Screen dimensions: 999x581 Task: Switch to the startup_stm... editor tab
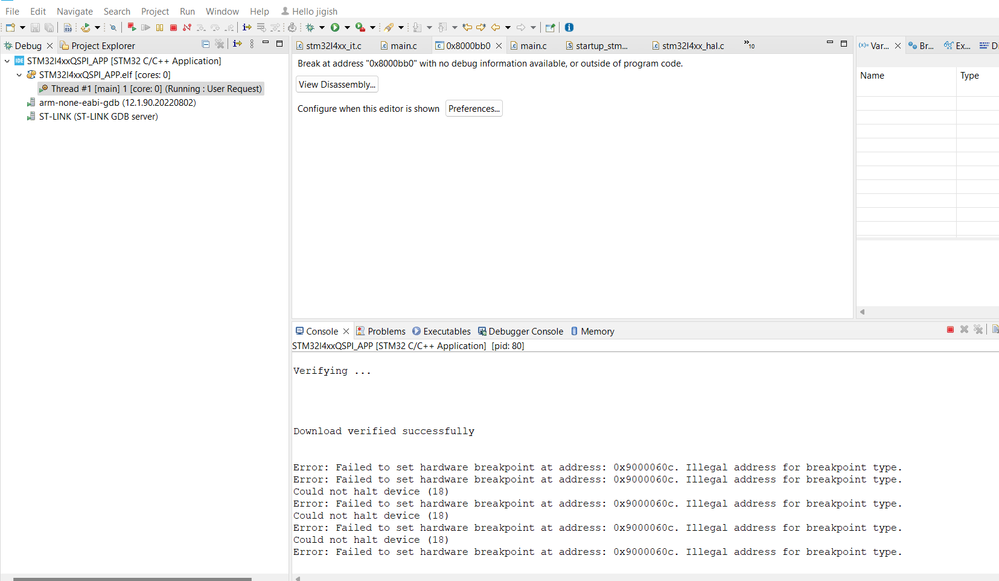click(596, 46)
